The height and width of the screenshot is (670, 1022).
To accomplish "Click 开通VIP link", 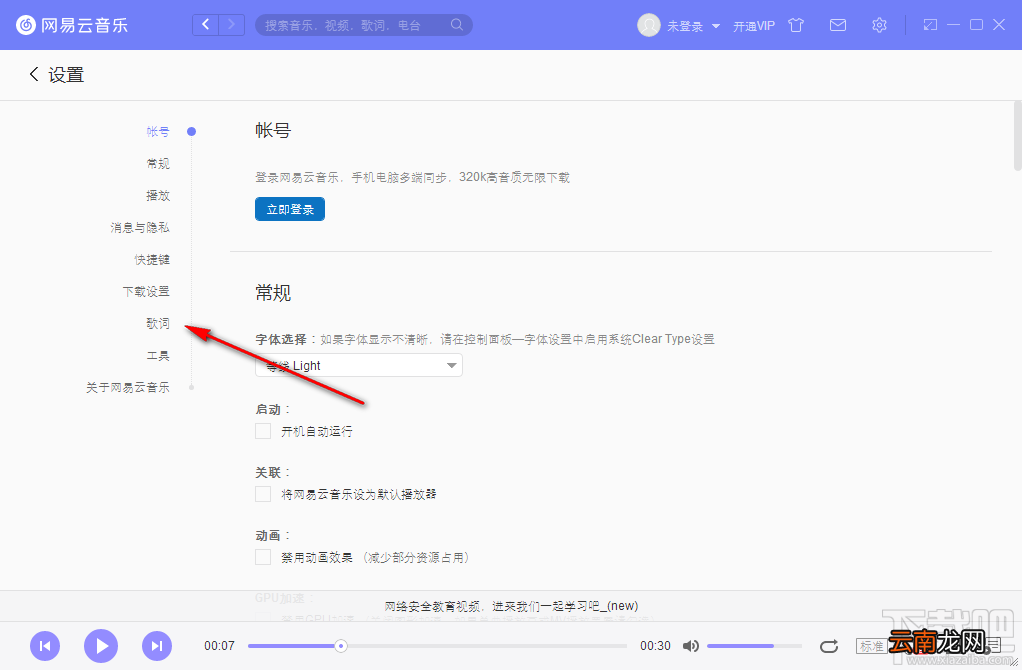I will tap(753, 26).
